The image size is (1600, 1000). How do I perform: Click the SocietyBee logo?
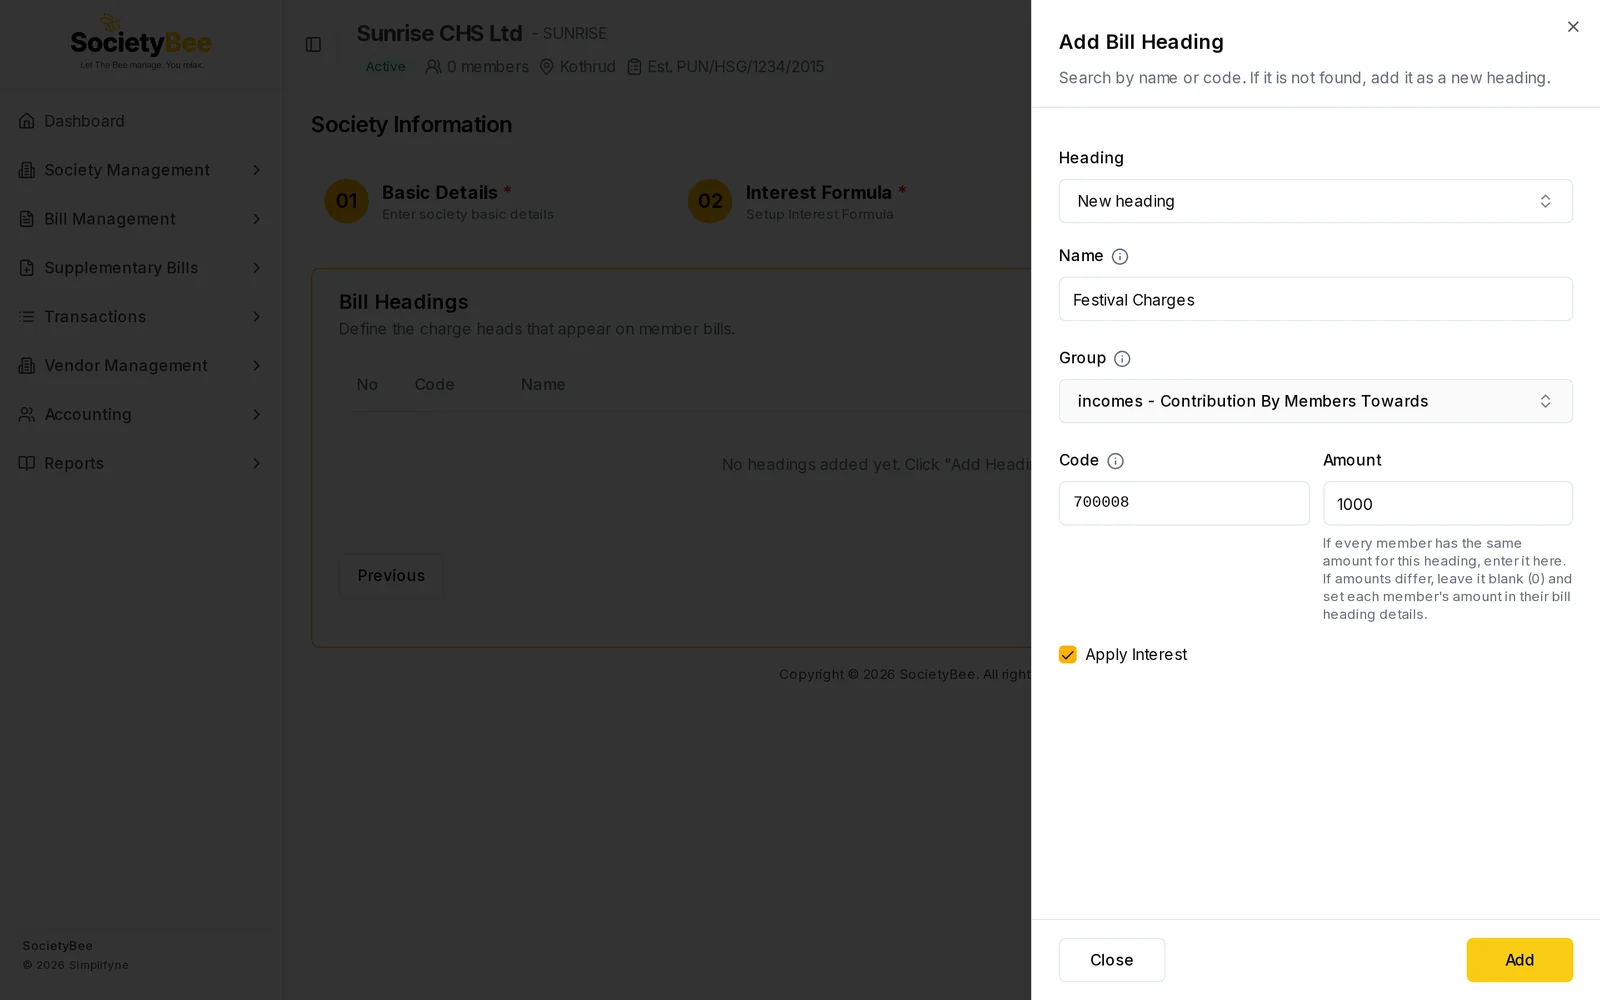coord(141,42)
